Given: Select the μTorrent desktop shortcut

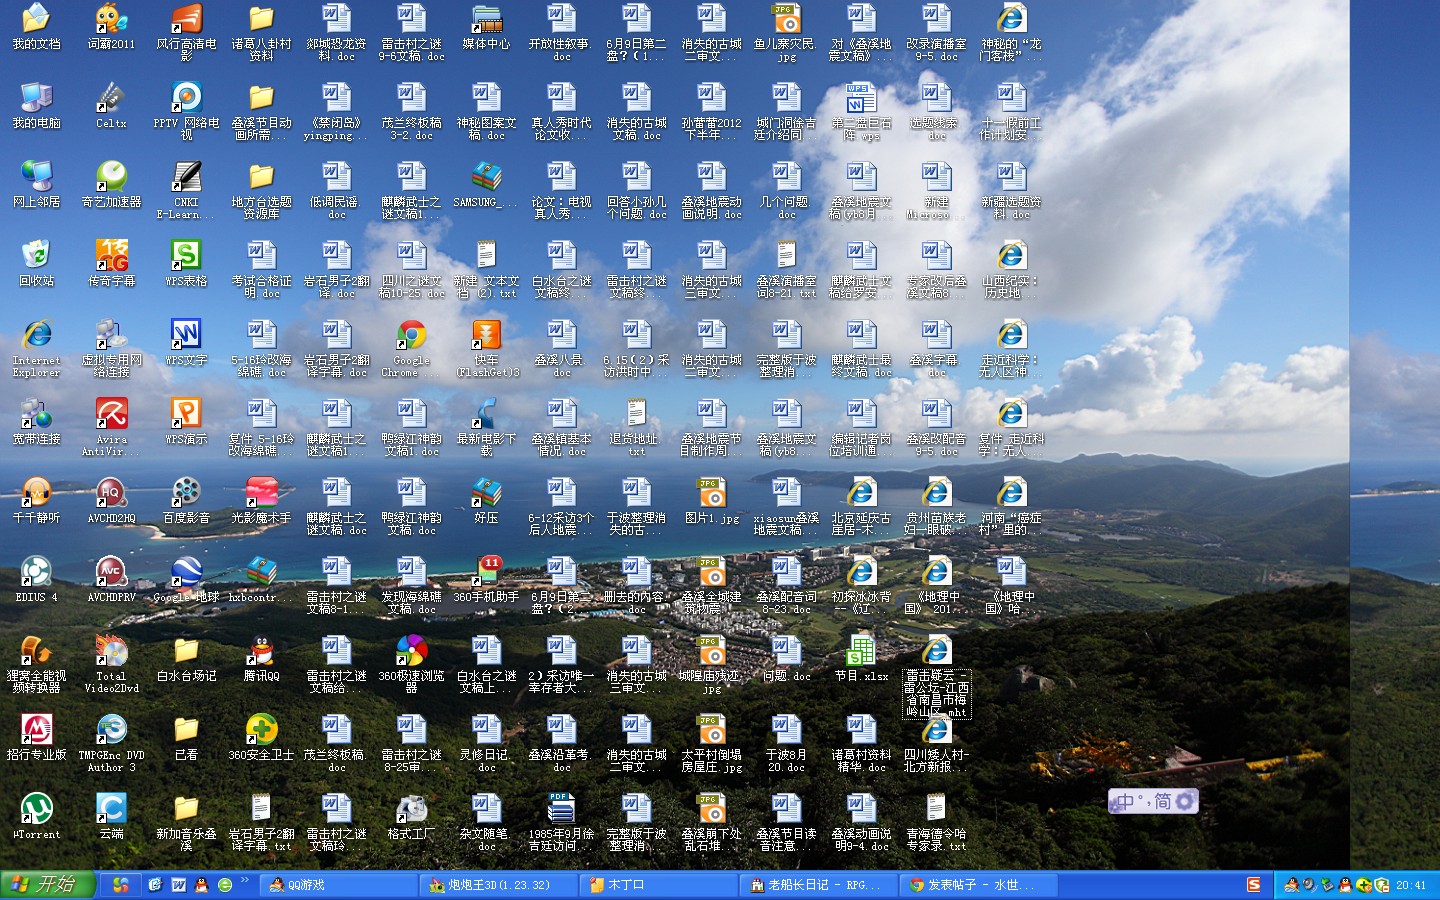Looking at the screenshot, I should 36,816.
